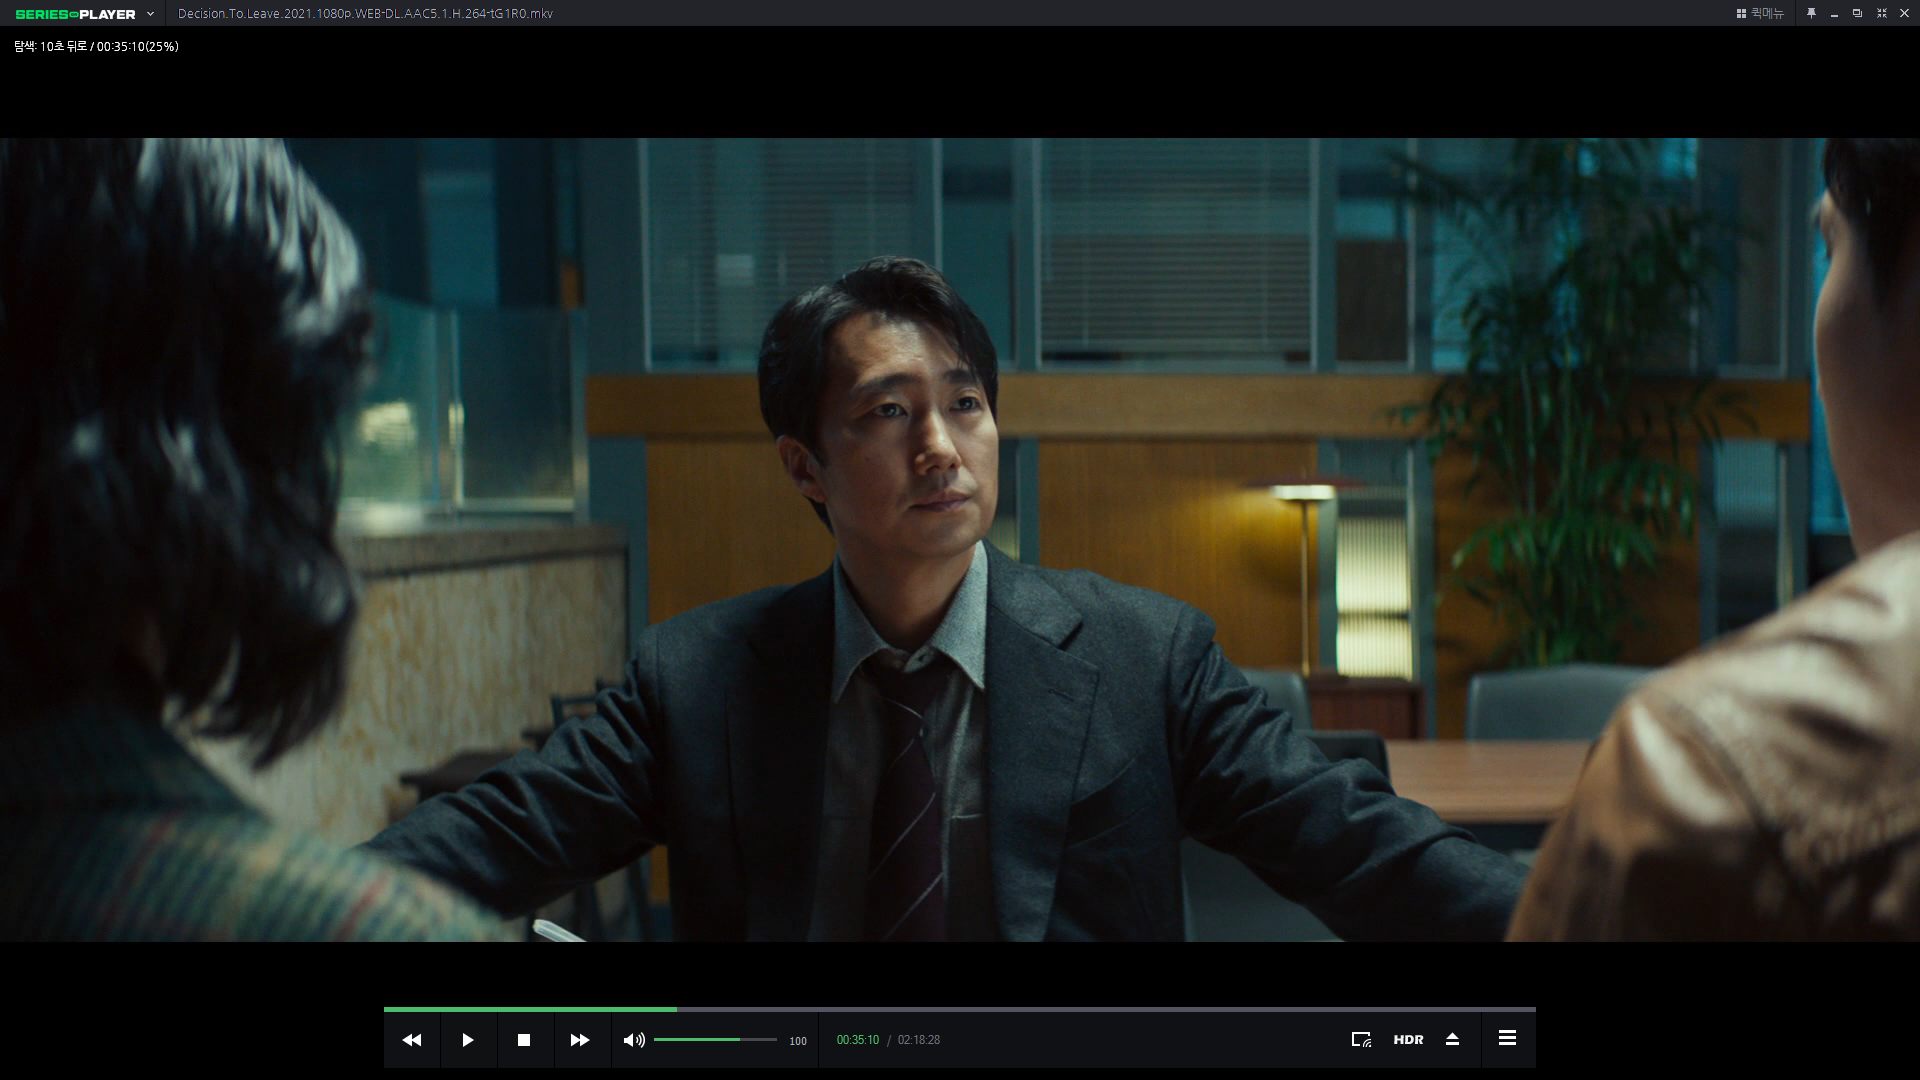Screen dimensions: 1920x1080
Task: Click the video frame to toggle playback
Action: [x=960, y=540]
